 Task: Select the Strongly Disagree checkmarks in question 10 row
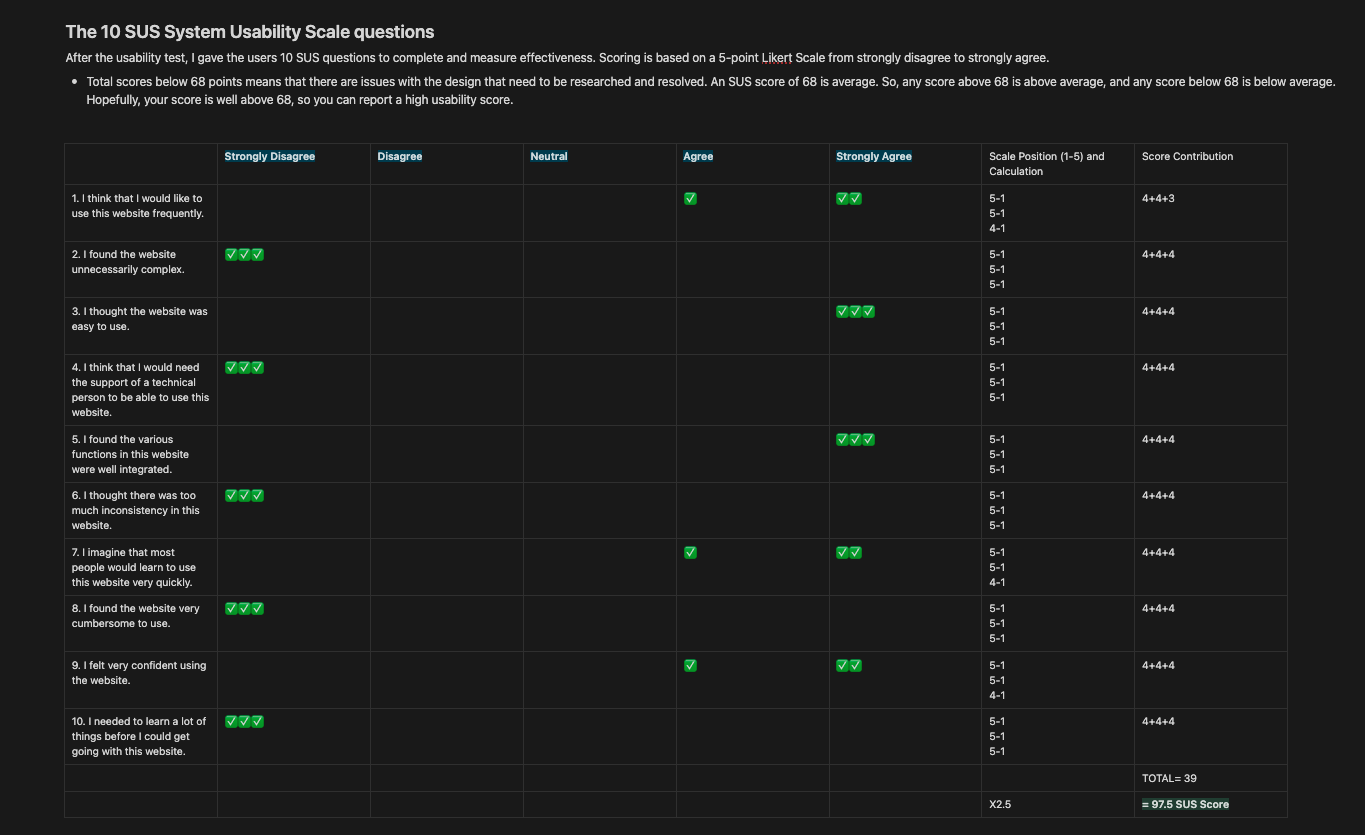(x=244, y=722)
